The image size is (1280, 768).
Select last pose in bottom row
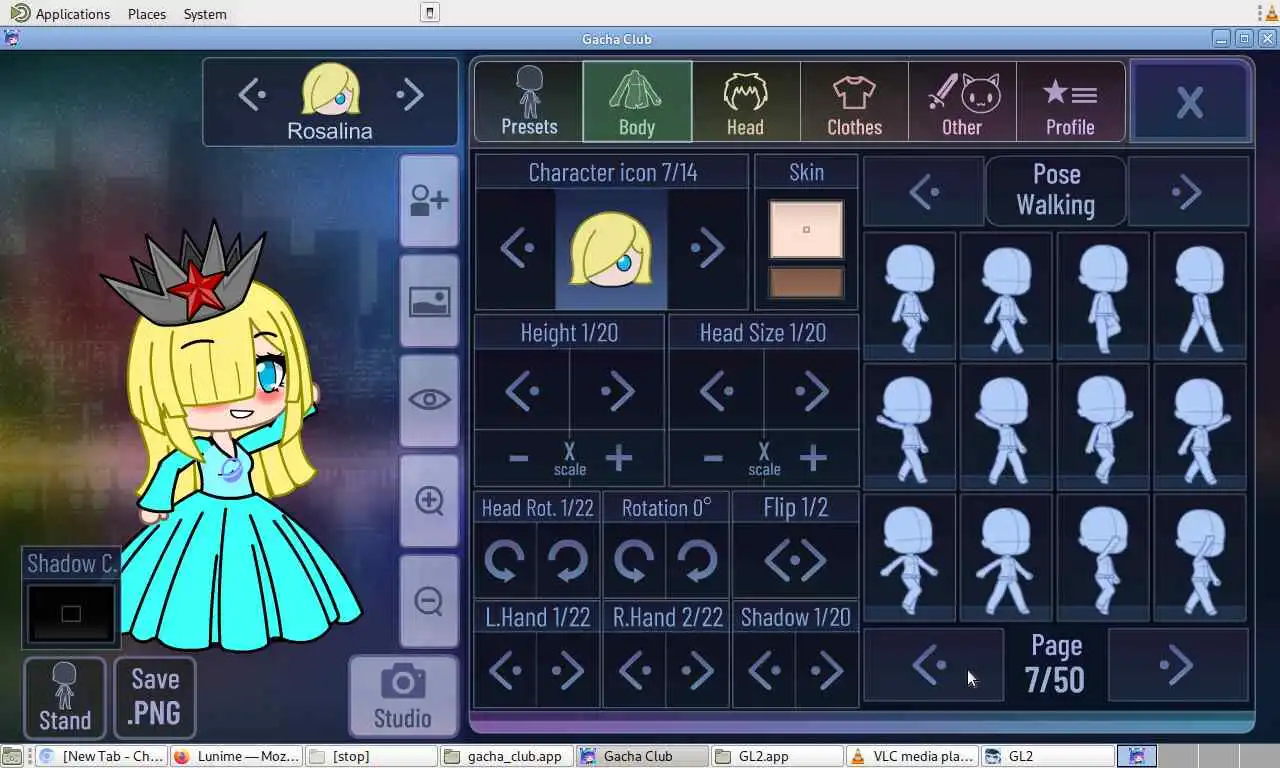click(x=1200, y=558)
